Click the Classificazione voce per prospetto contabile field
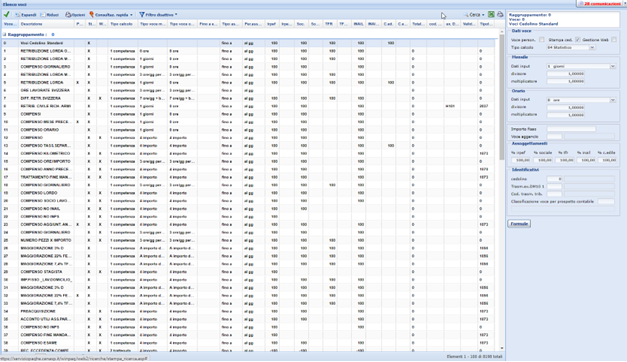 point(606,202)
